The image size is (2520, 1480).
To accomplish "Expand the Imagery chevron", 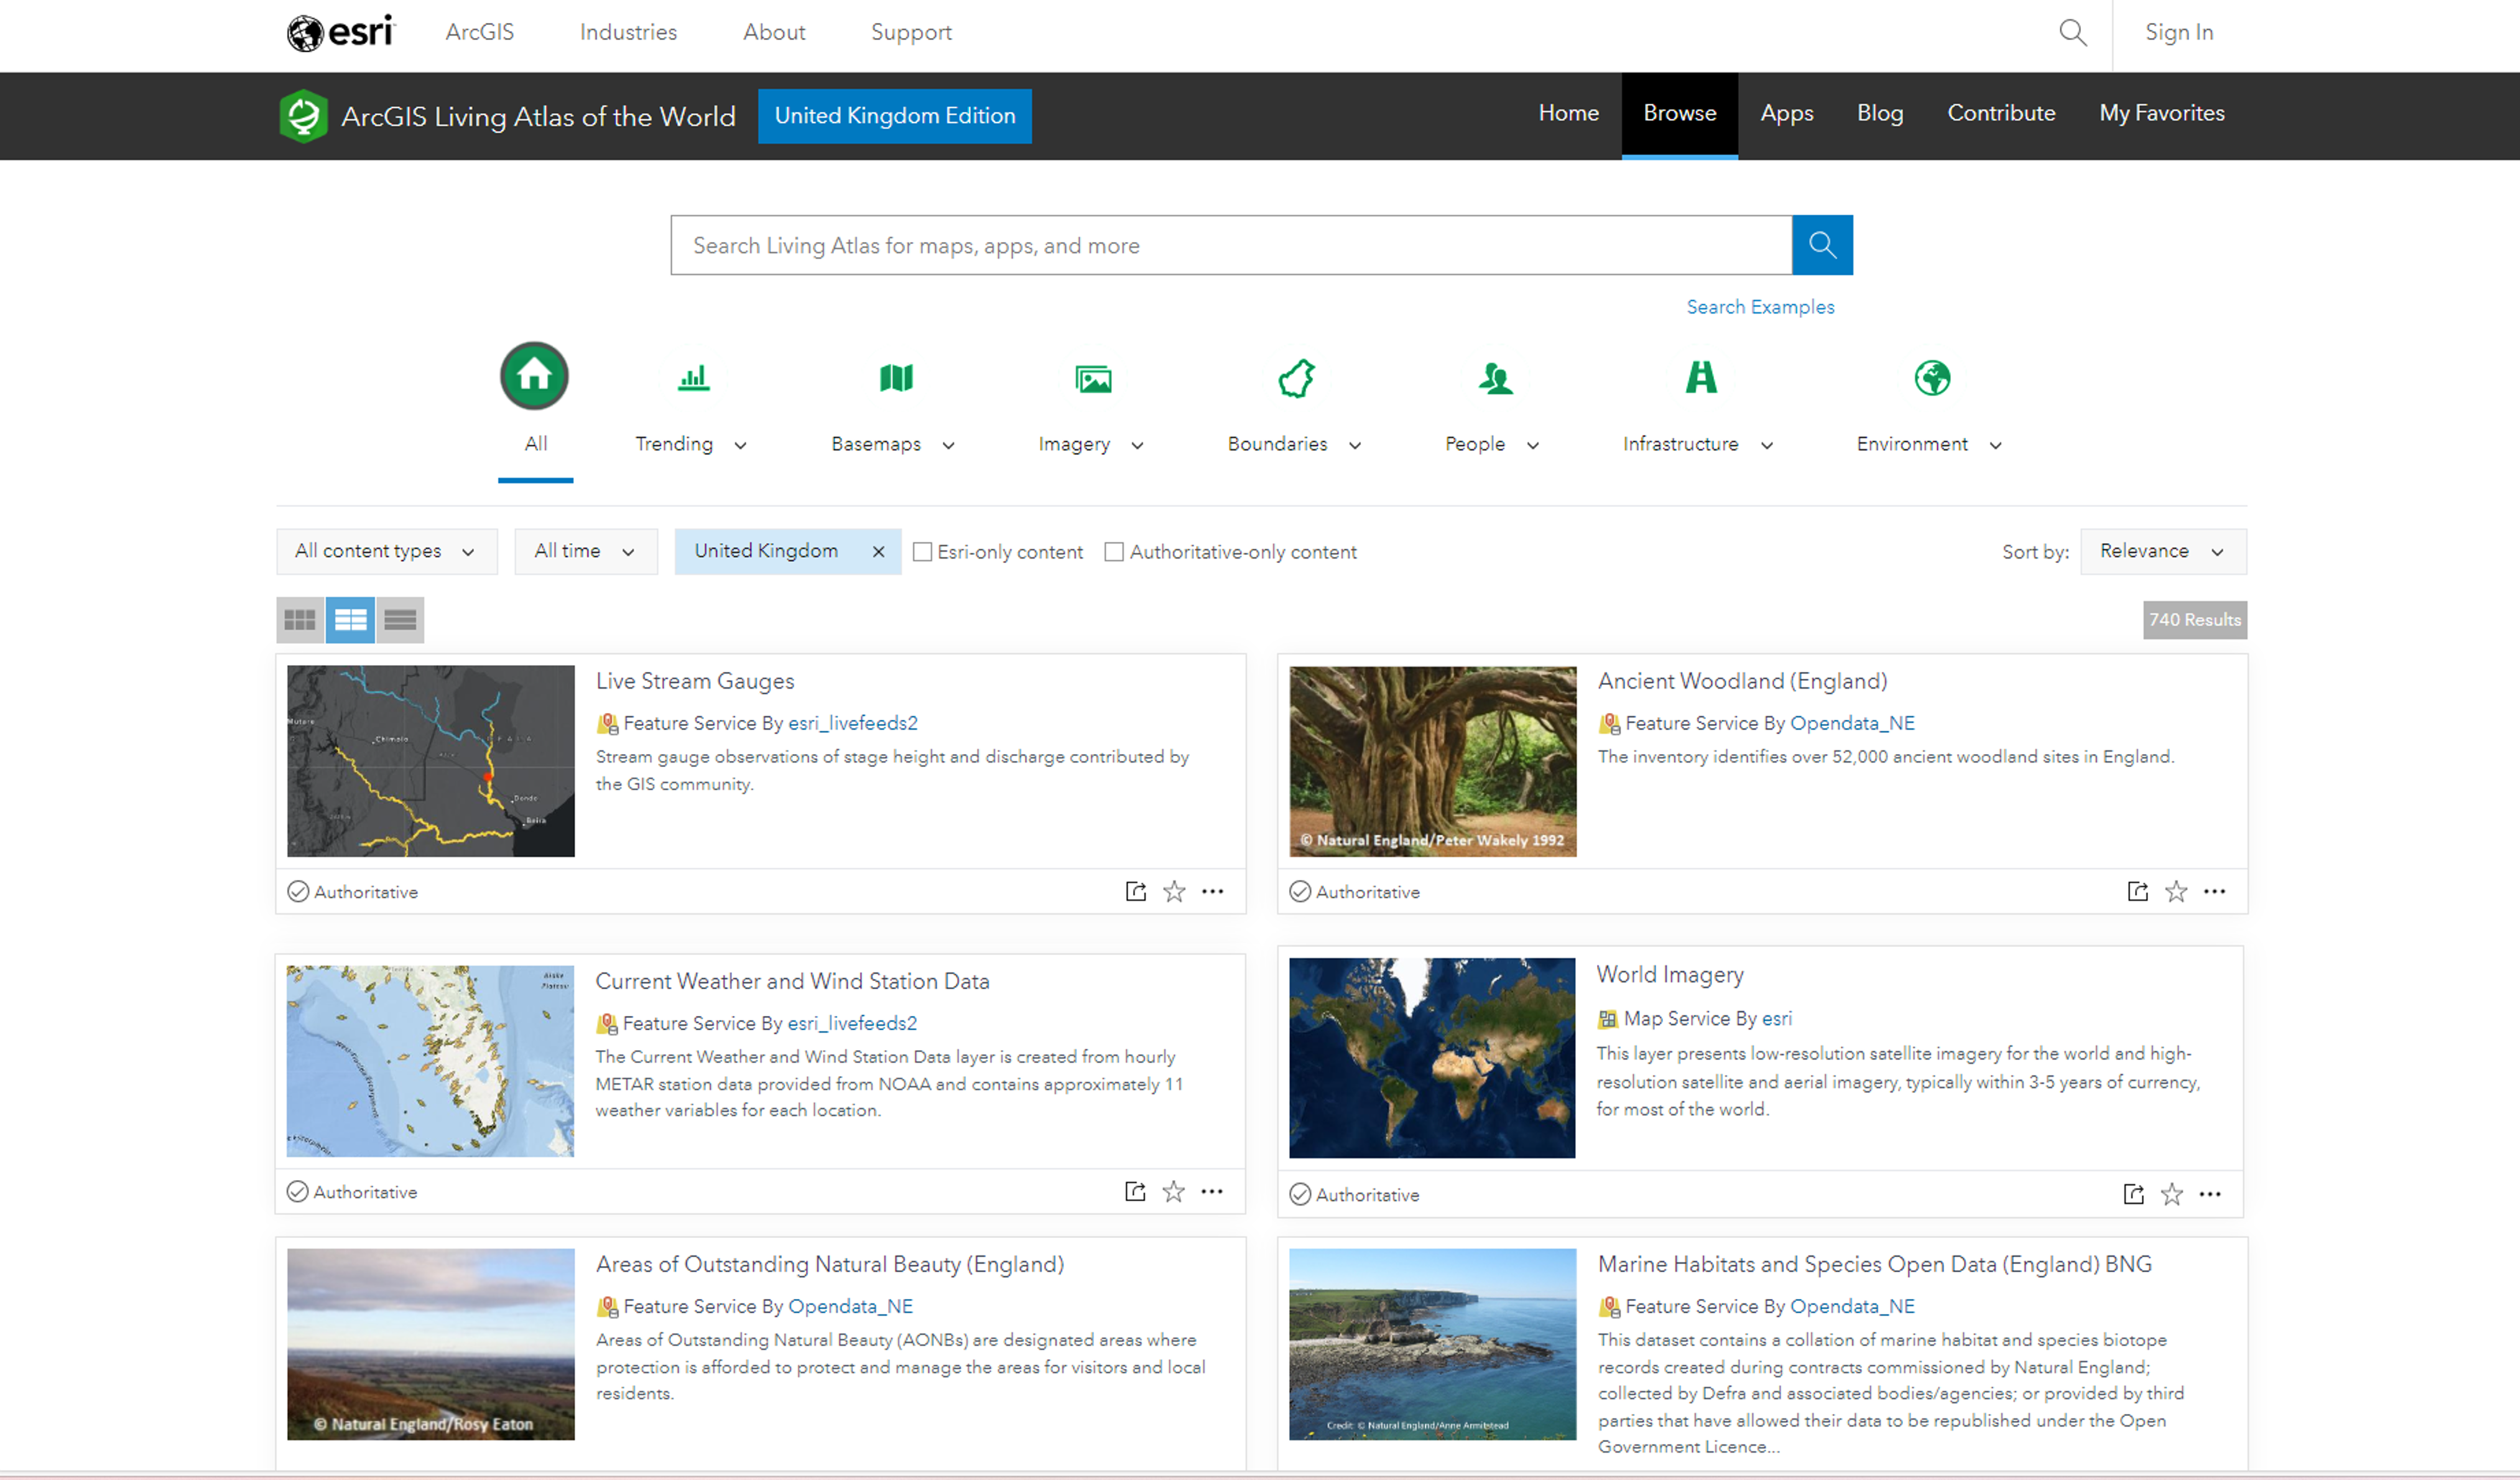I will coord(1137,446).
